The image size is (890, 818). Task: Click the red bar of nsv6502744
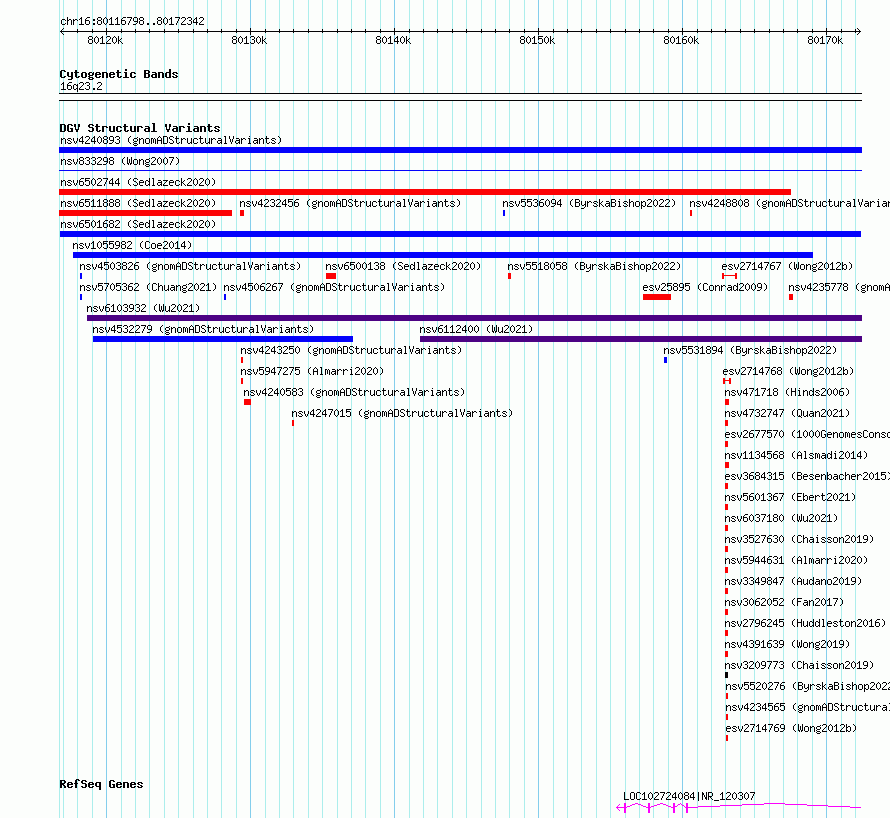pyautogui.click(x=425, y=192)
